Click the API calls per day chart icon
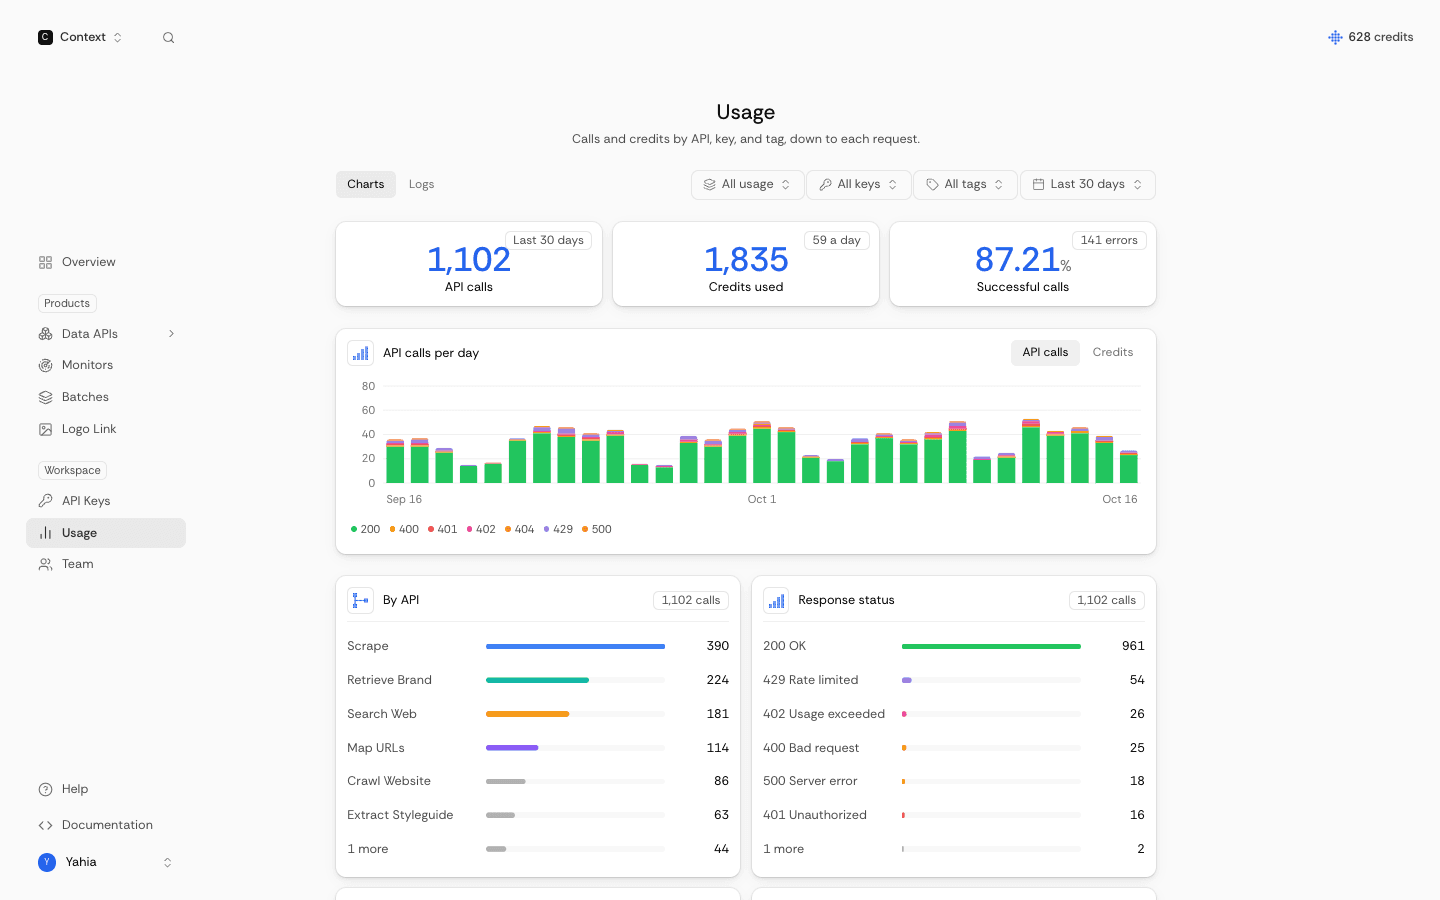This screenshot has width=1440, height=900. click(x=360, y=353)
